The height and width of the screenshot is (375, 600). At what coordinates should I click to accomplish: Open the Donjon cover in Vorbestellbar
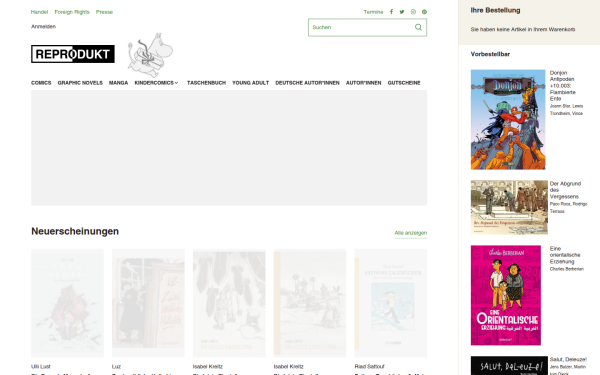[x=508, y=119]
